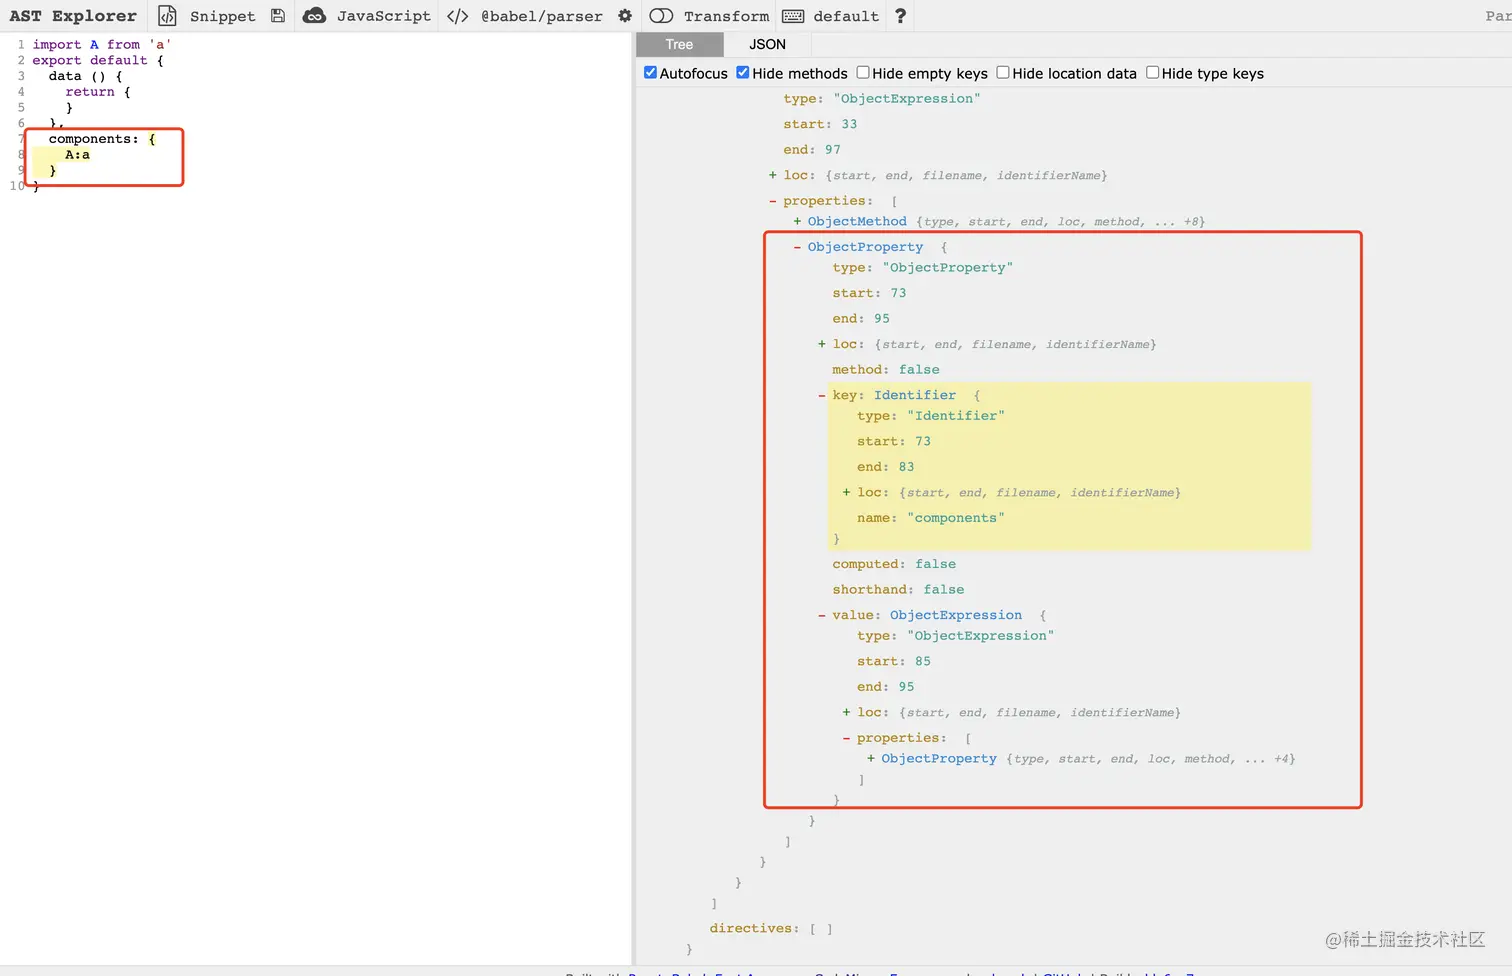This screenshot has height=976, width=1512.
Task: Click the save snippet floppy icon
Action: [x=278, y=16]
